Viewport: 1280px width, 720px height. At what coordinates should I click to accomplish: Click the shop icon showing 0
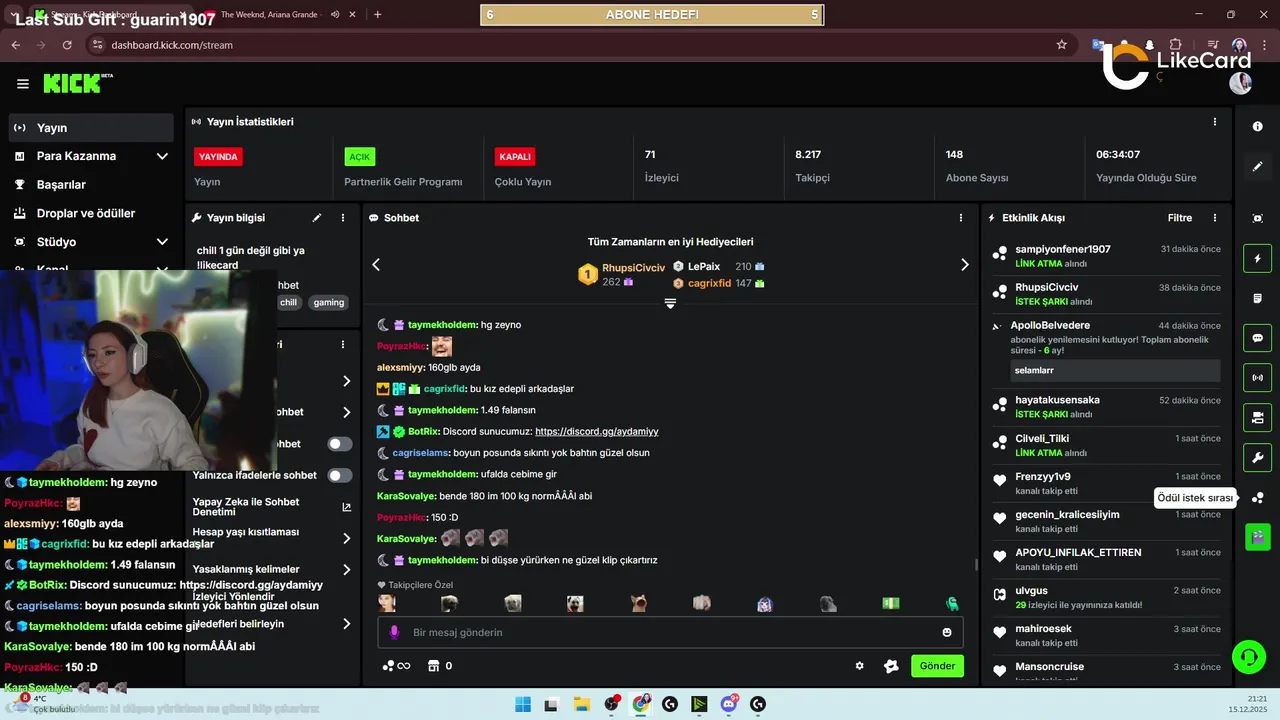[x=440, y=666]
